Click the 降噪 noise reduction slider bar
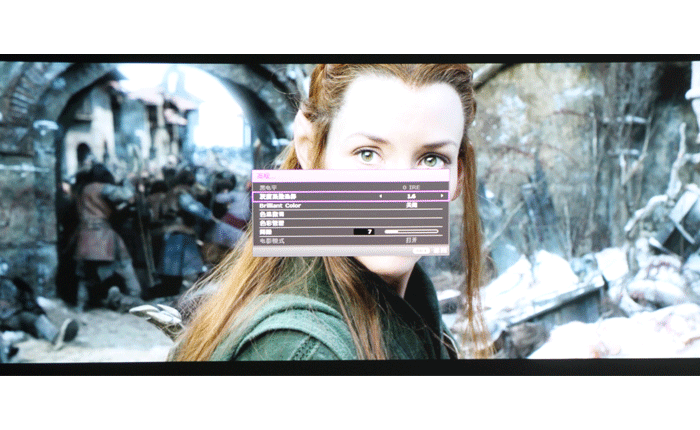 pyautogui.click(x=412, y=231)
